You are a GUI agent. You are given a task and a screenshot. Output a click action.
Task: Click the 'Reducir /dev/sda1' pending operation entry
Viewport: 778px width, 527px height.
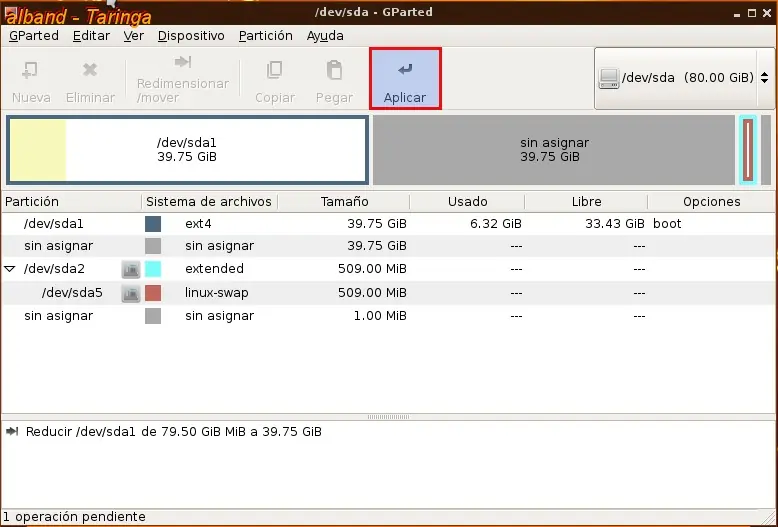click(174, 432)
